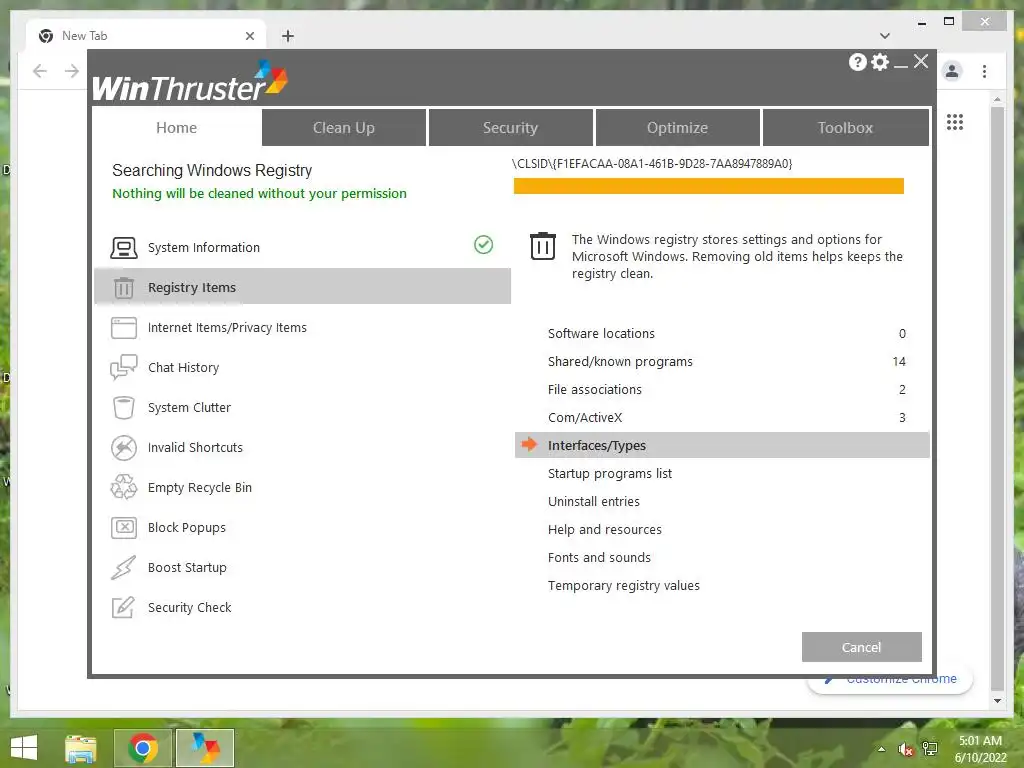Expand Chrome tab search chevron
1024x768 pixels.
885,36
